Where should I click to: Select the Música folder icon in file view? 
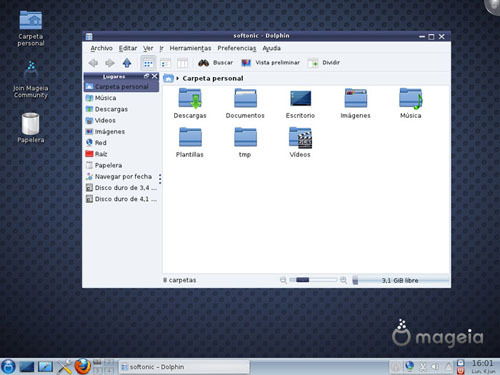411,99
